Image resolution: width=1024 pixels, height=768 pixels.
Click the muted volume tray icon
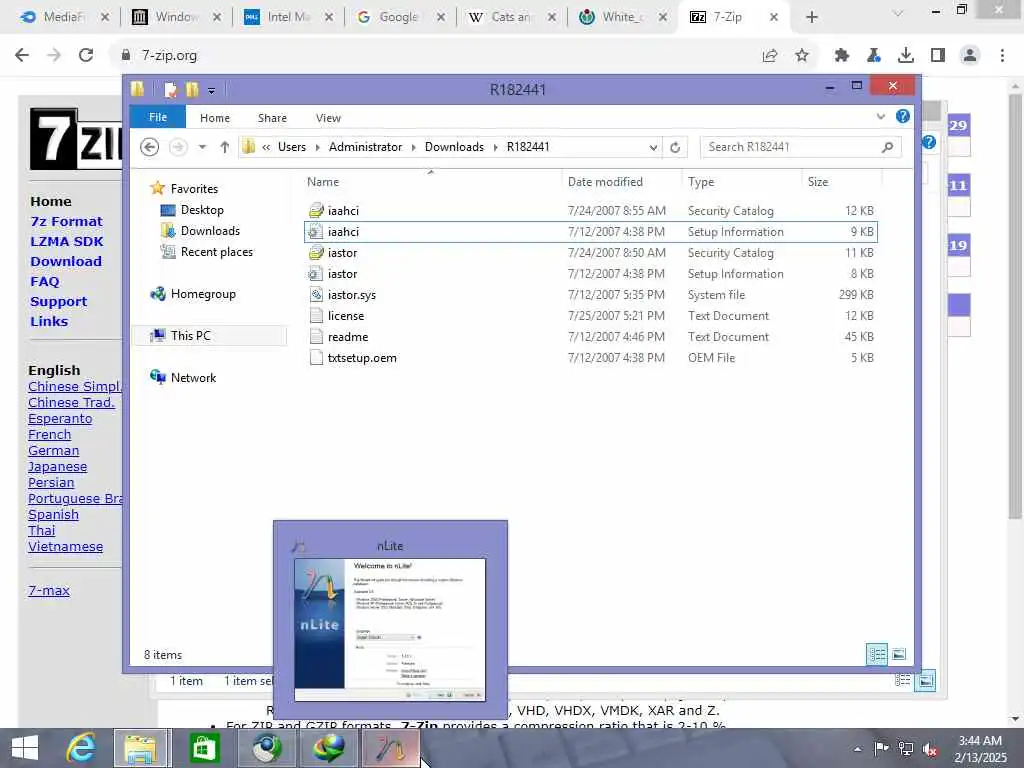(x=931, y=749)
